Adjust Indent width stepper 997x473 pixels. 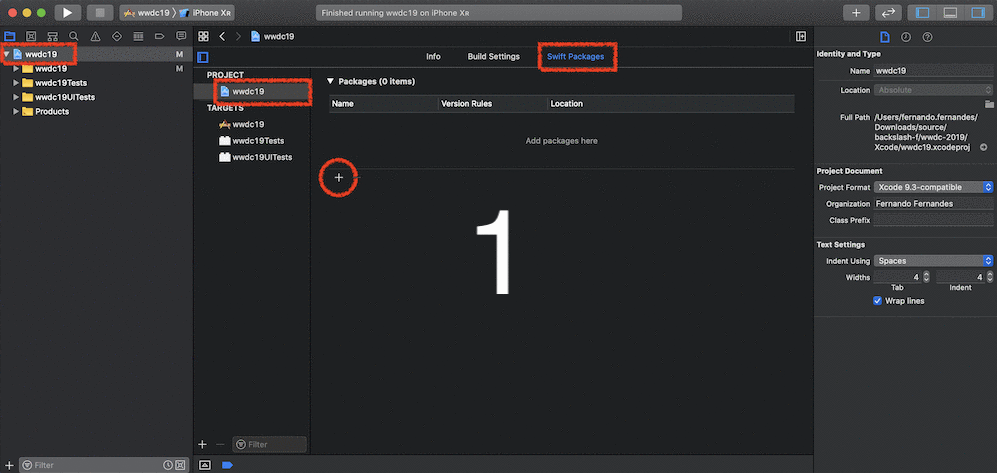(989, 277)
